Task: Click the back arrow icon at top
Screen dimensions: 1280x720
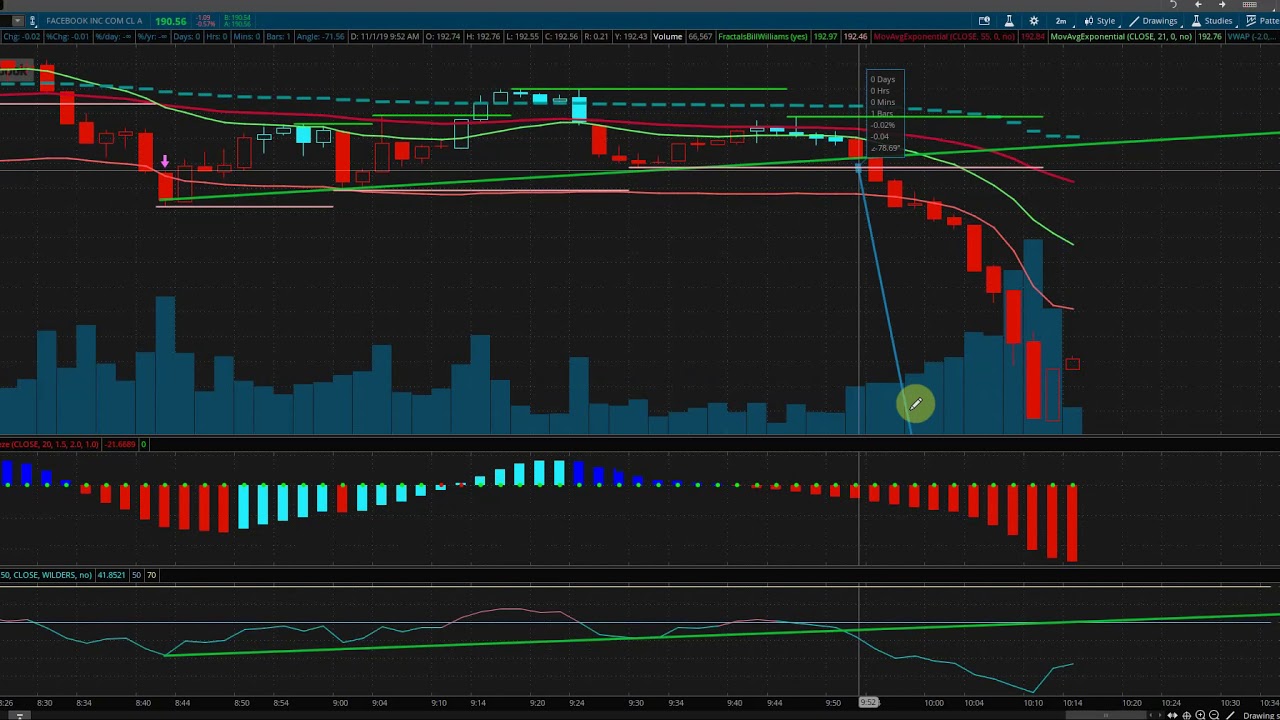Action: (1198, 5)
